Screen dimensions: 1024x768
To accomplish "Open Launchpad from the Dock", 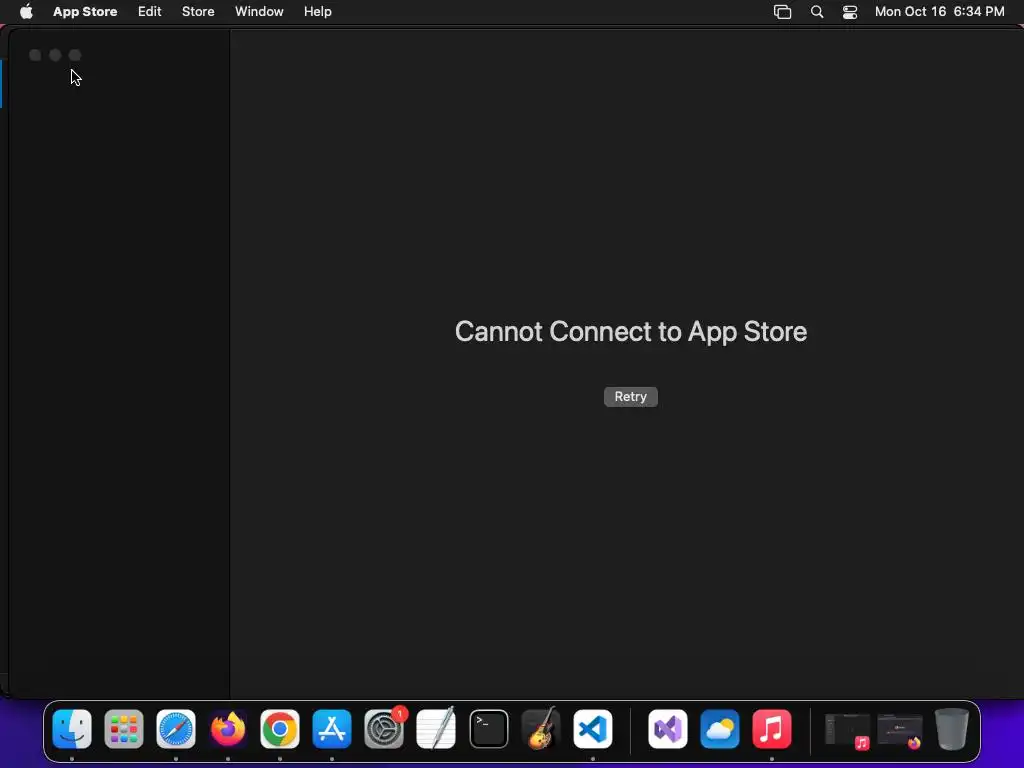I will [123, 729].
